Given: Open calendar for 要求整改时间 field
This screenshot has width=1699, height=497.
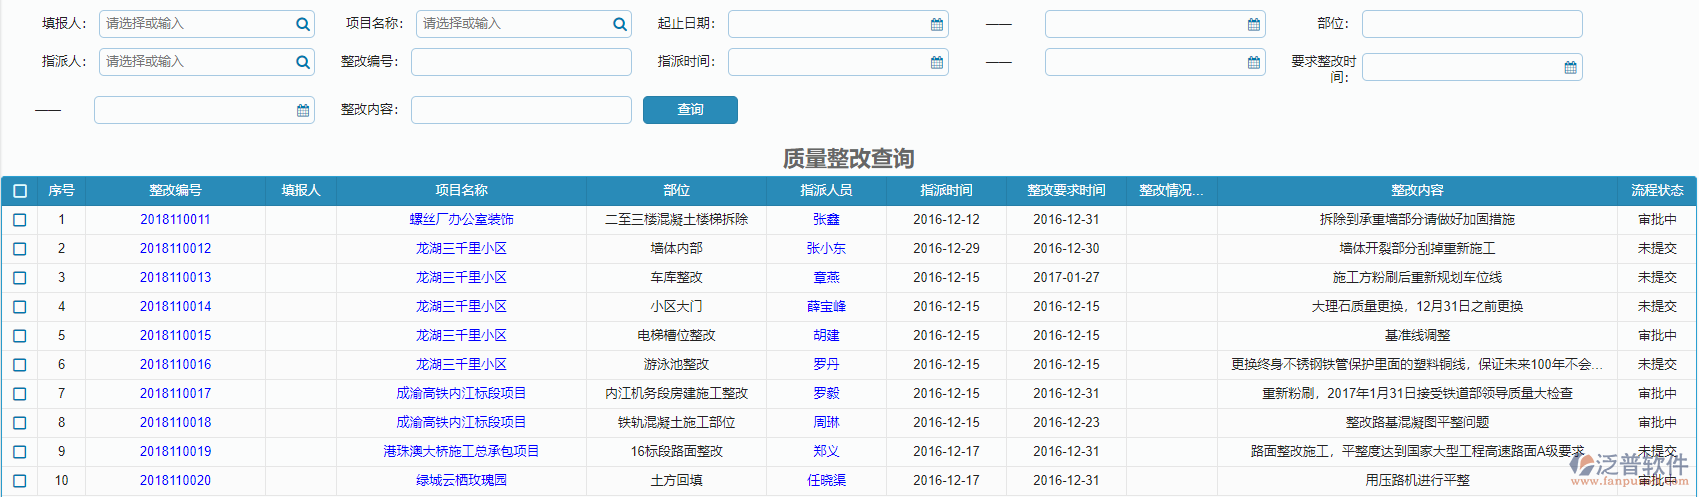Looking at the screenshot, I should point(1571,68).
